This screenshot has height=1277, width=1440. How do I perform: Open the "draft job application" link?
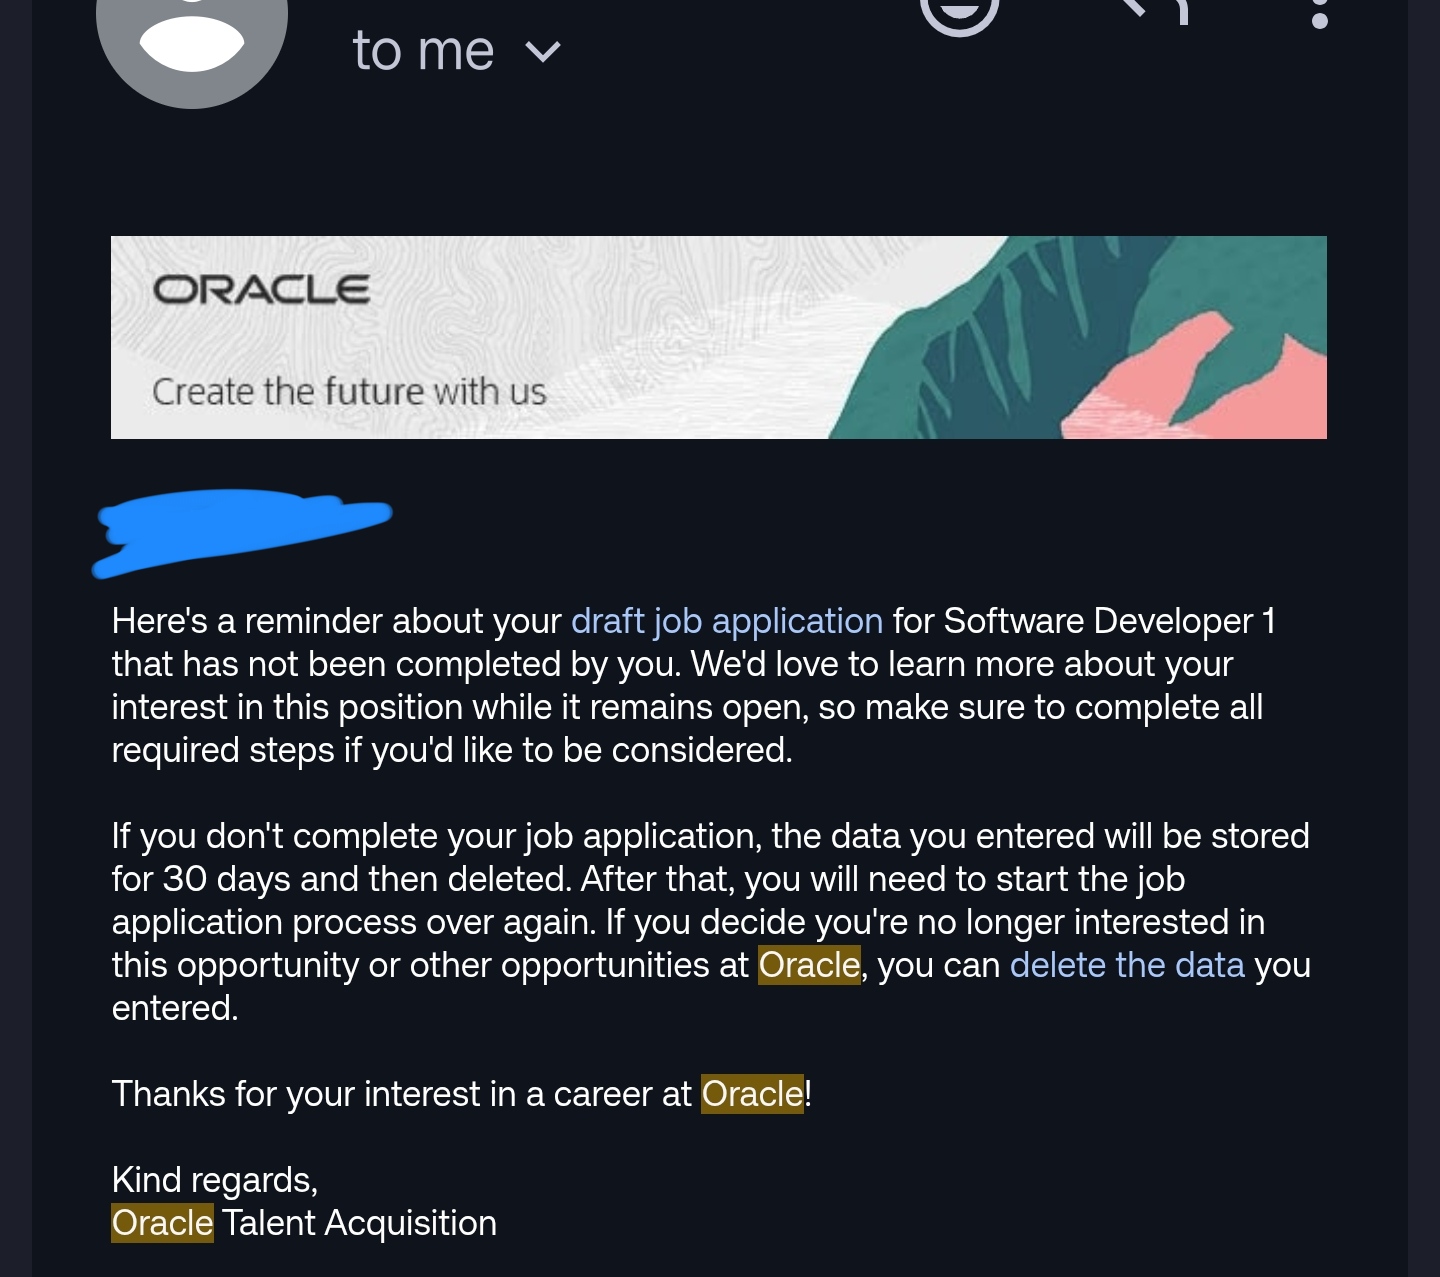point(727,621)
